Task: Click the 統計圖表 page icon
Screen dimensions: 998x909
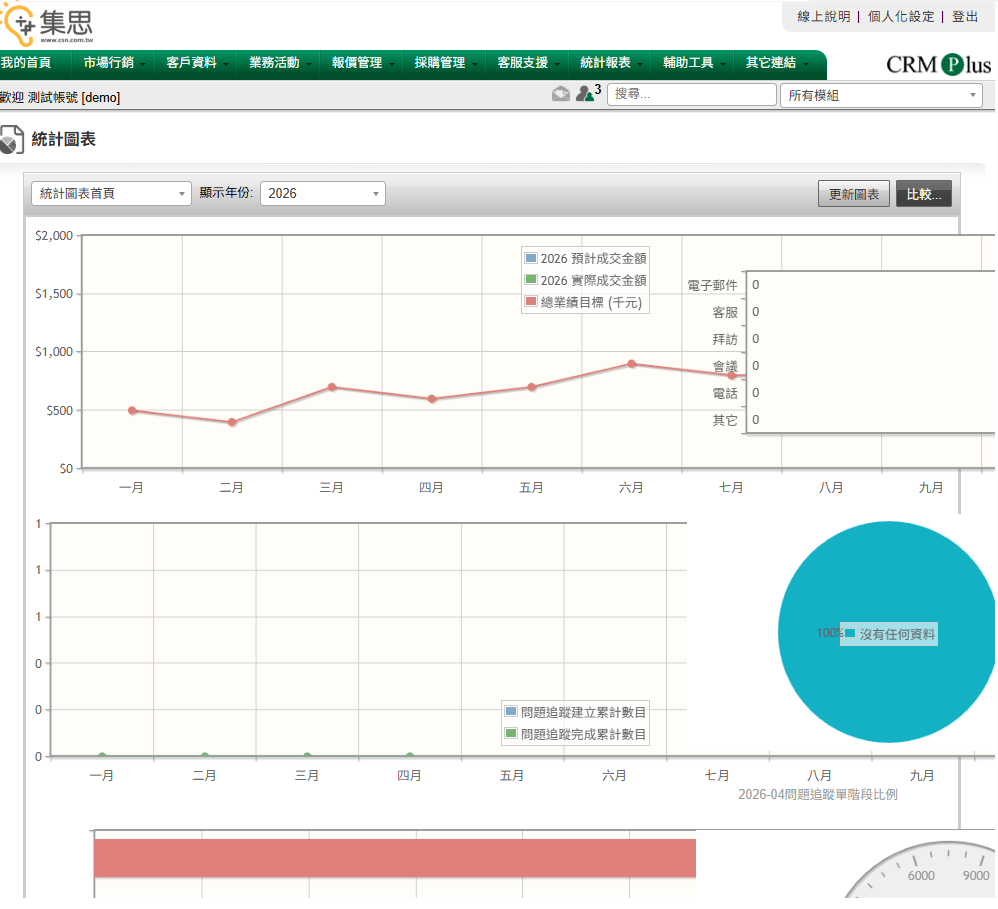Action: pos(12,140)
